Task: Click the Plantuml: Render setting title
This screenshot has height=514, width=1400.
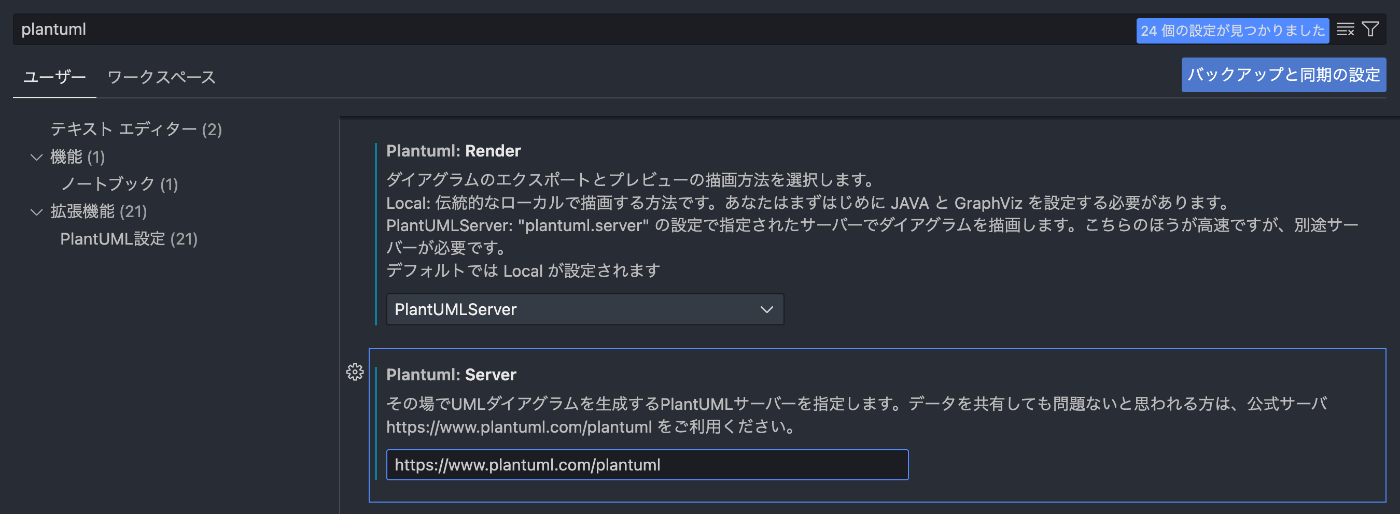Action: coord(453,151)
